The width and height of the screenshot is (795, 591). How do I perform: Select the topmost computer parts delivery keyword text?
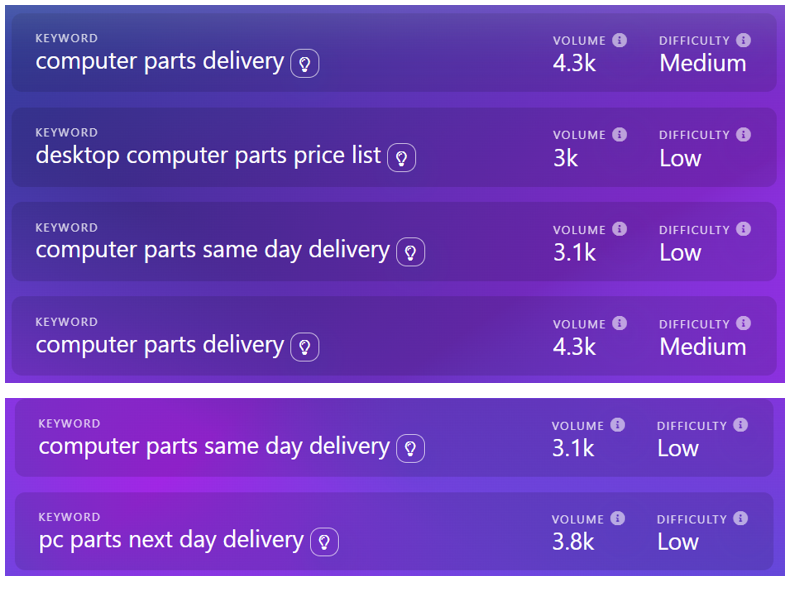(159, 61)
